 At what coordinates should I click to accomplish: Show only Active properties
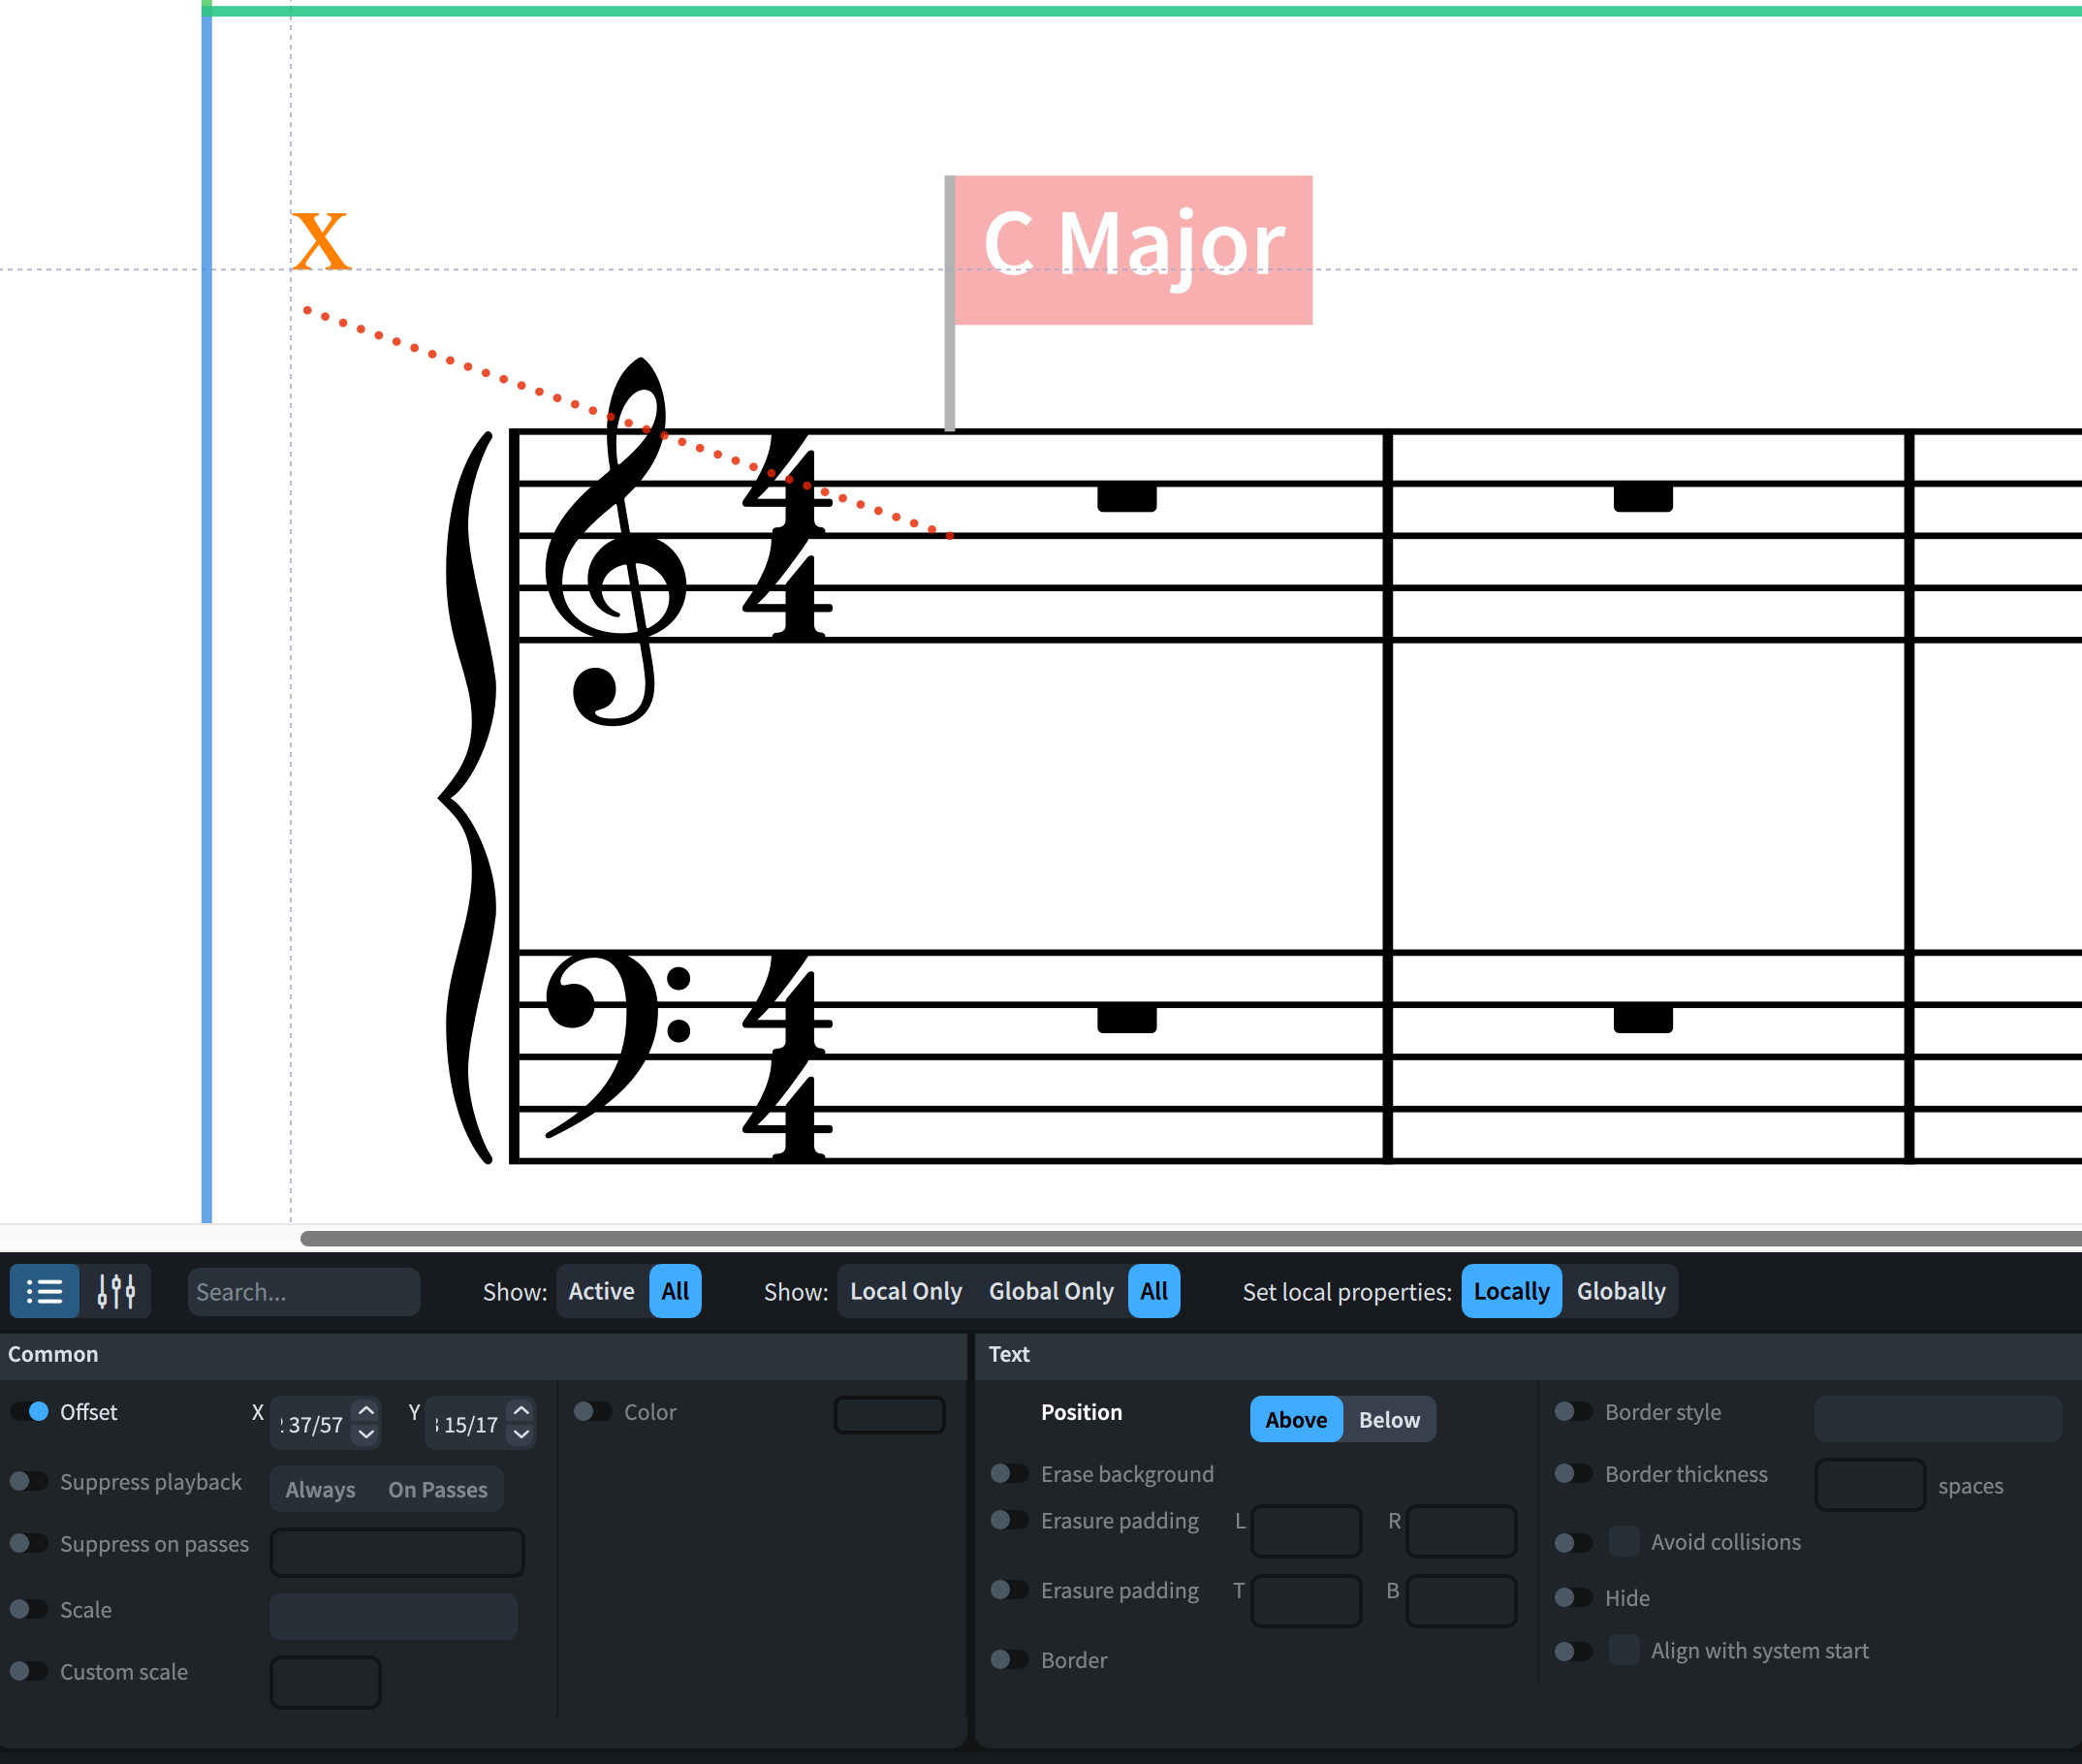[x=601, y=1291]
